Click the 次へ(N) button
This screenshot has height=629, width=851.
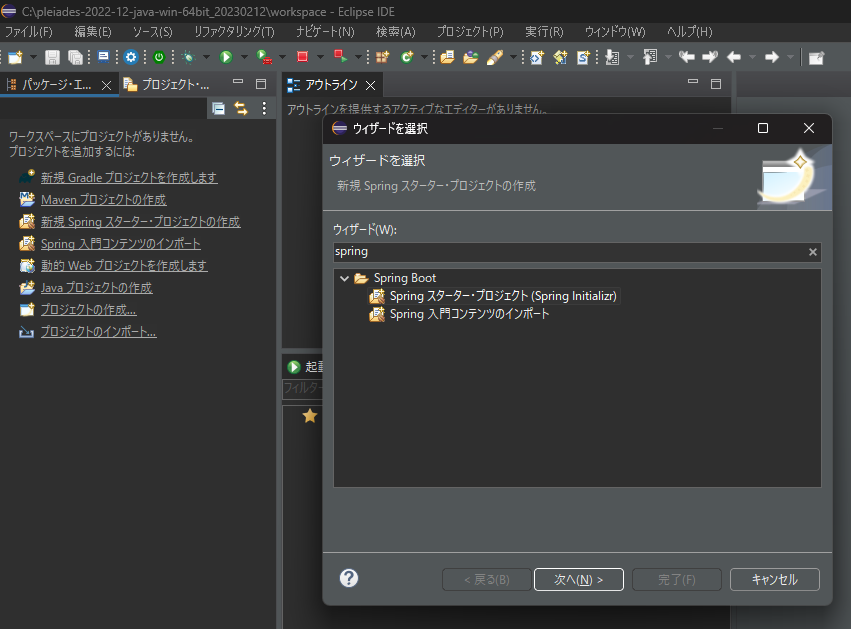[x=578, y=579]
